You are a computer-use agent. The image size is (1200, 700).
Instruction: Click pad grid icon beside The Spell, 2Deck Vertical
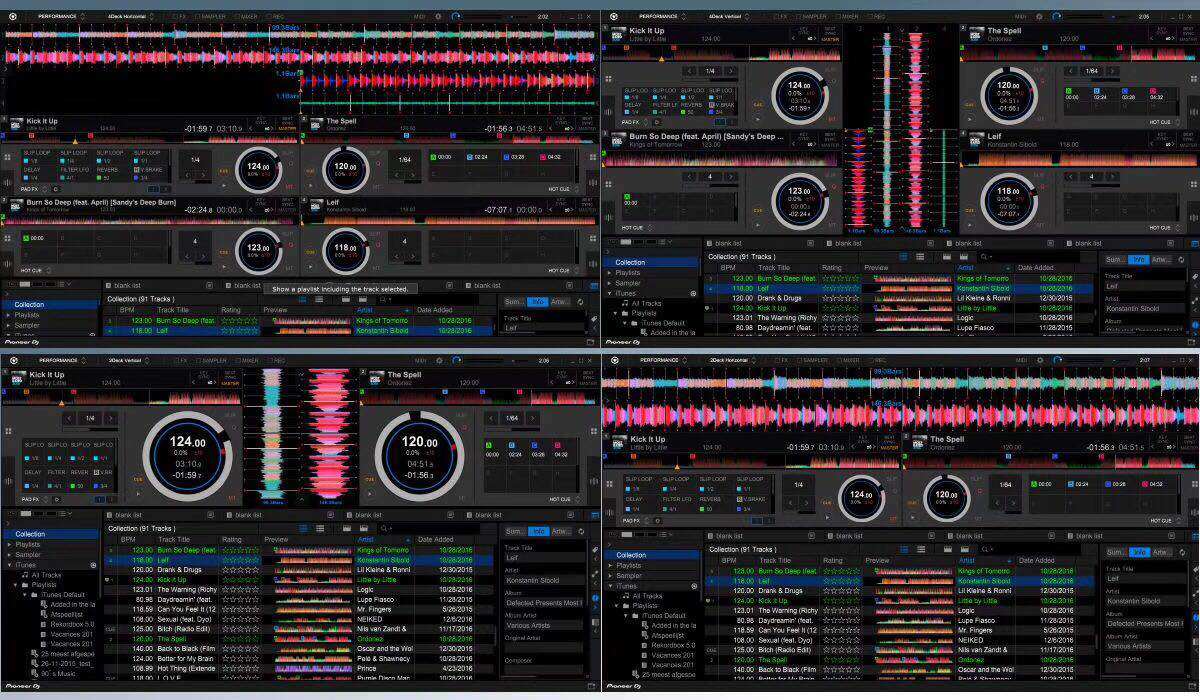(x=594, y=430)
